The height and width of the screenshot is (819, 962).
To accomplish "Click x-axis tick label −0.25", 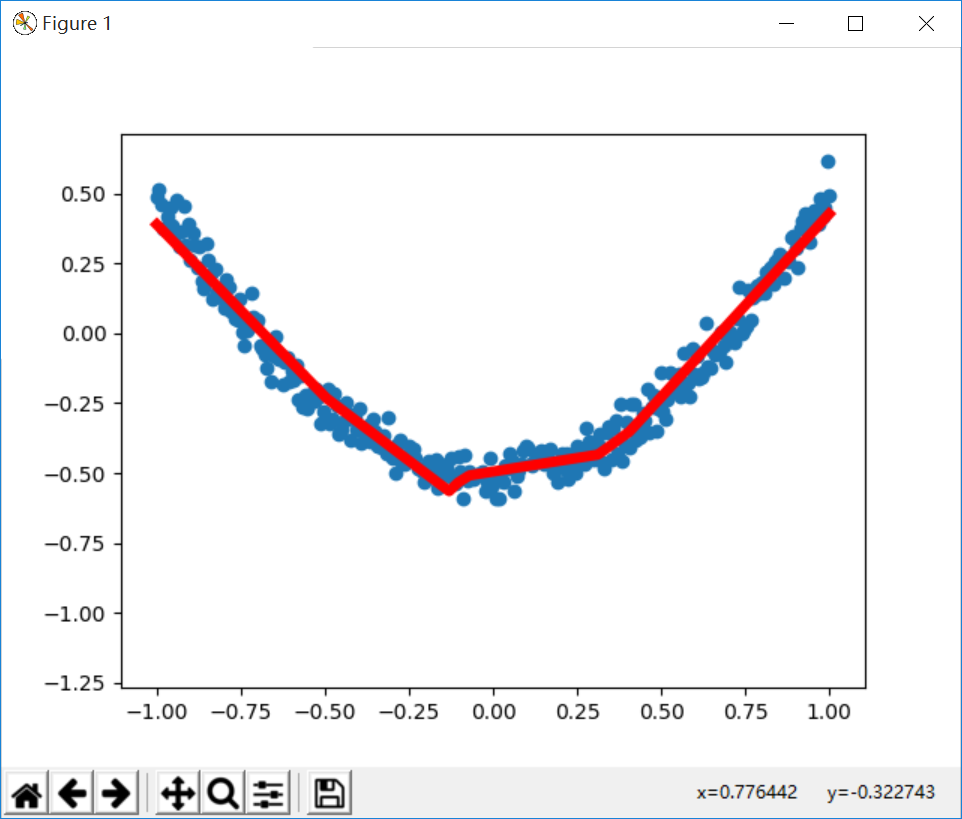I will tap(409, 712).
